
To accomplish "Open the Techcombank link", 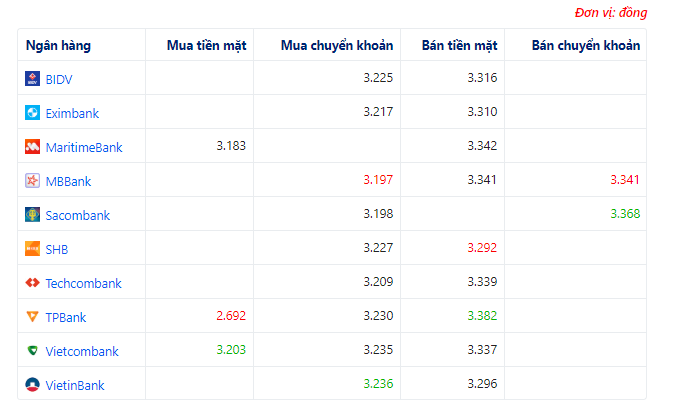I will [x=84, y=283].
